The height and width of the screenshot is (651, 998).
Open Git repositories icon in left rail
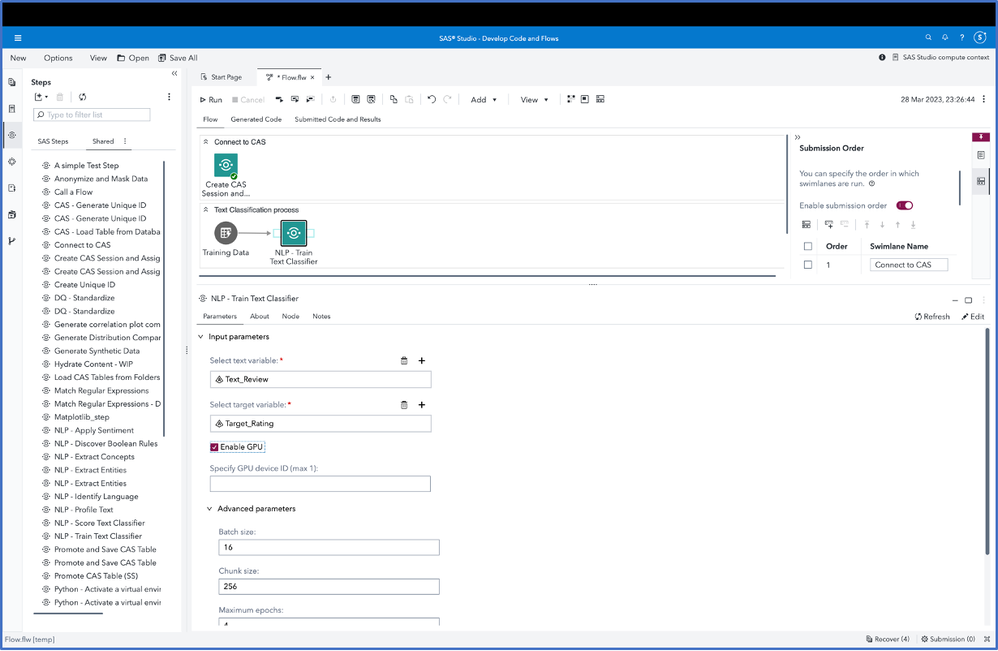(12, 241)
